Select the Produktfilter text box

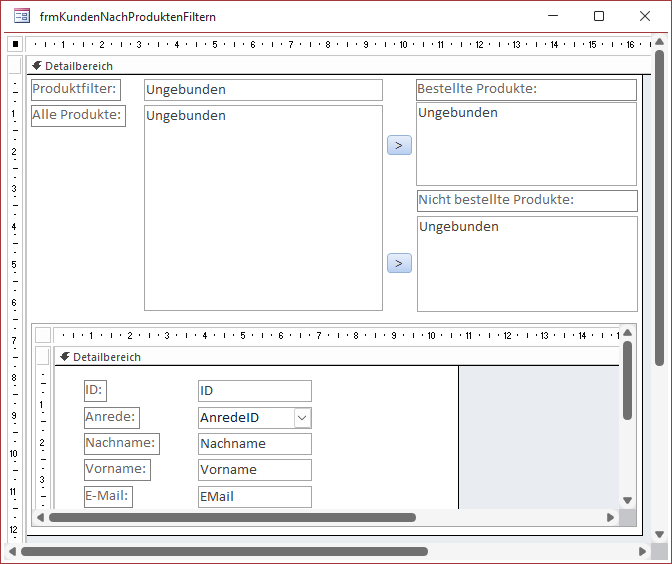coord(263,90)
